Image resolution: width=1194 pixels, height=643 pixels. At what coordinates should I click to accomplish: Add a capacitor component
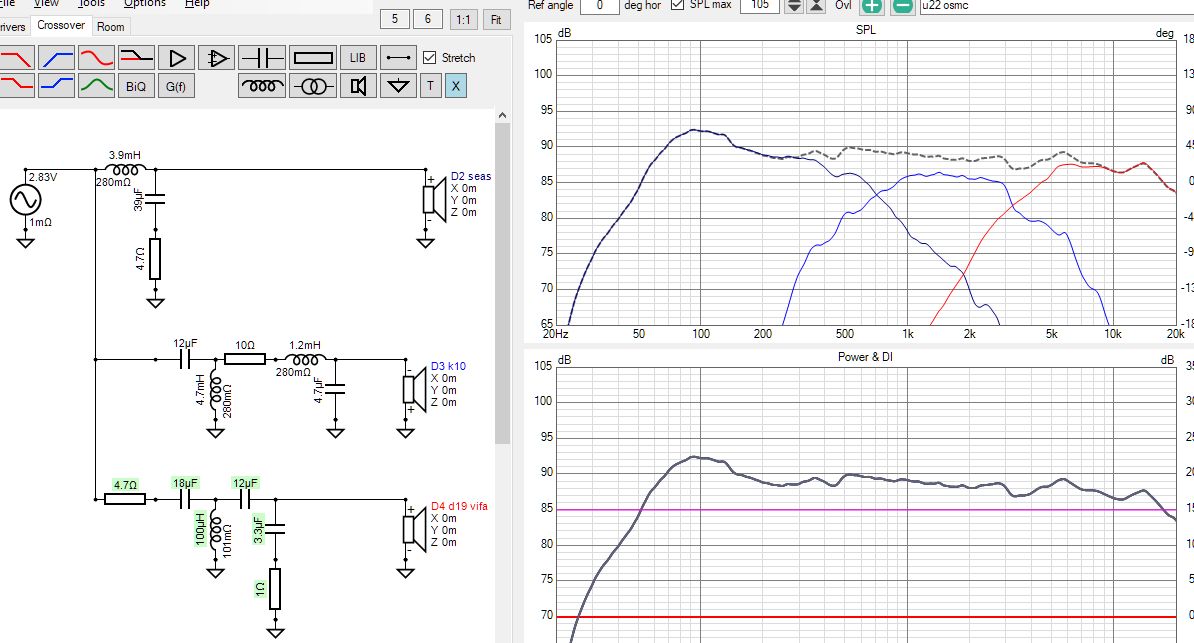click(x=261, y=58)
